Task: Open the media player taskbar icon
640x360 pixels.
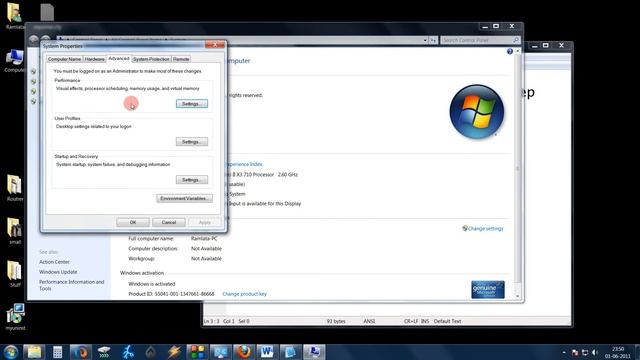Action: click(x=80, y=352)
